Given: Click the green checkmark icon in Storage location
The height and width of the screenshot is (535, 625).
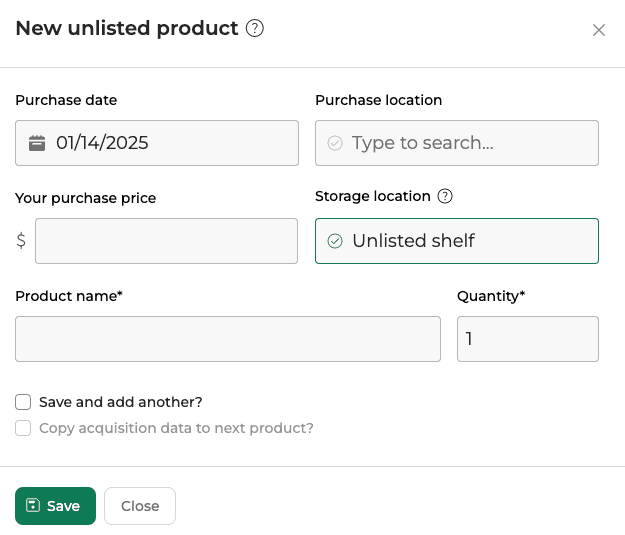Looking at the screenshot, I should [x=335, y=241].
